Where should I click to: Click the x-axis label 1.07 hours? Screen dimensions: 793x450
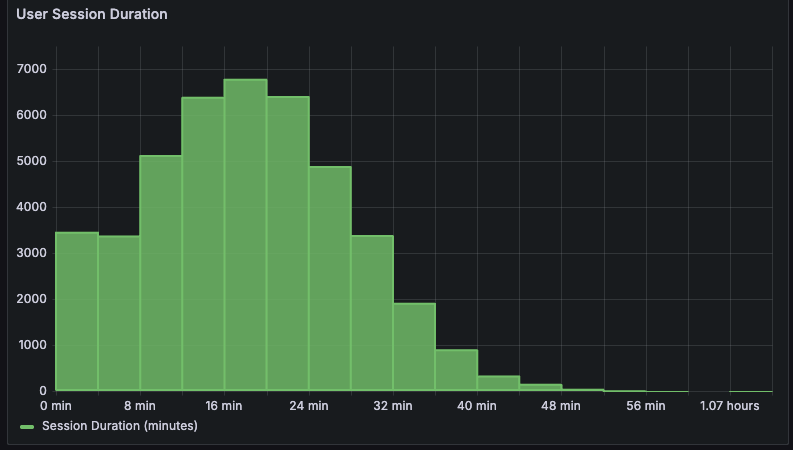point(730,406)
